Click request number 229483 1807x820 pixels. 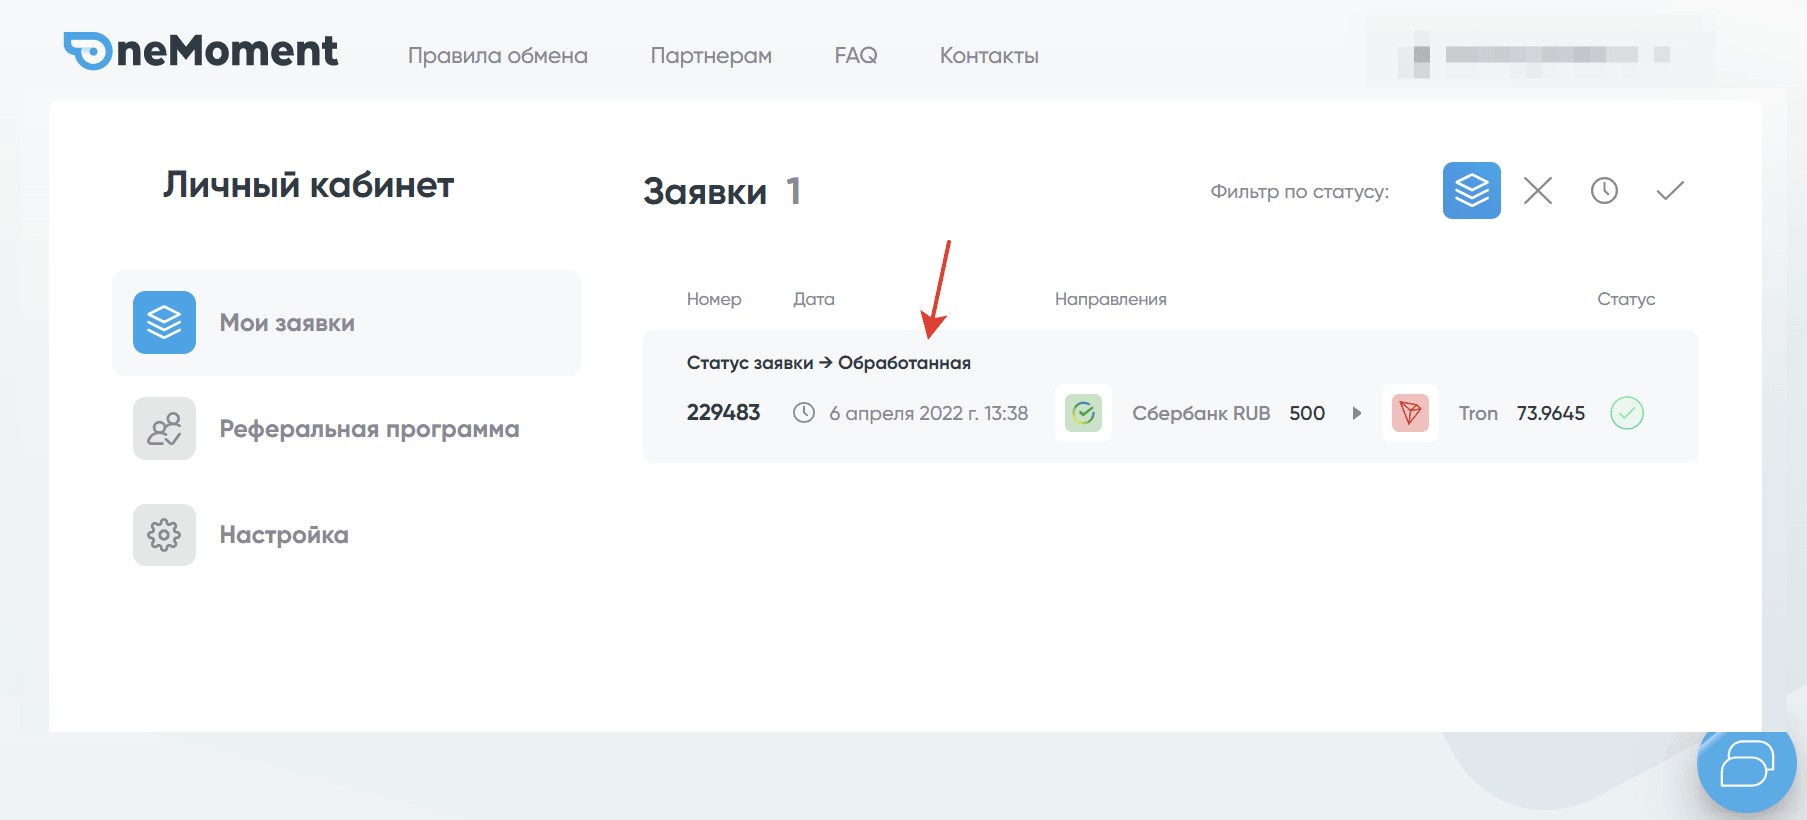tap(723, 413)
